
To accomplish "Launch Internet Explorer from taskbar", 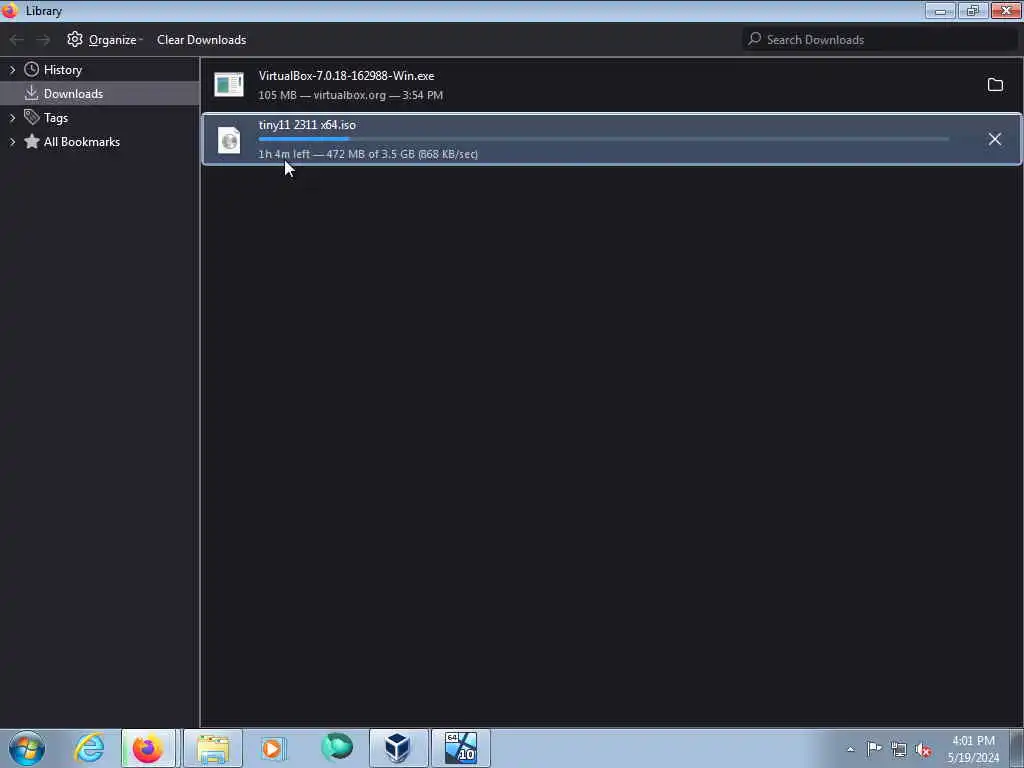I will [89, 748].
